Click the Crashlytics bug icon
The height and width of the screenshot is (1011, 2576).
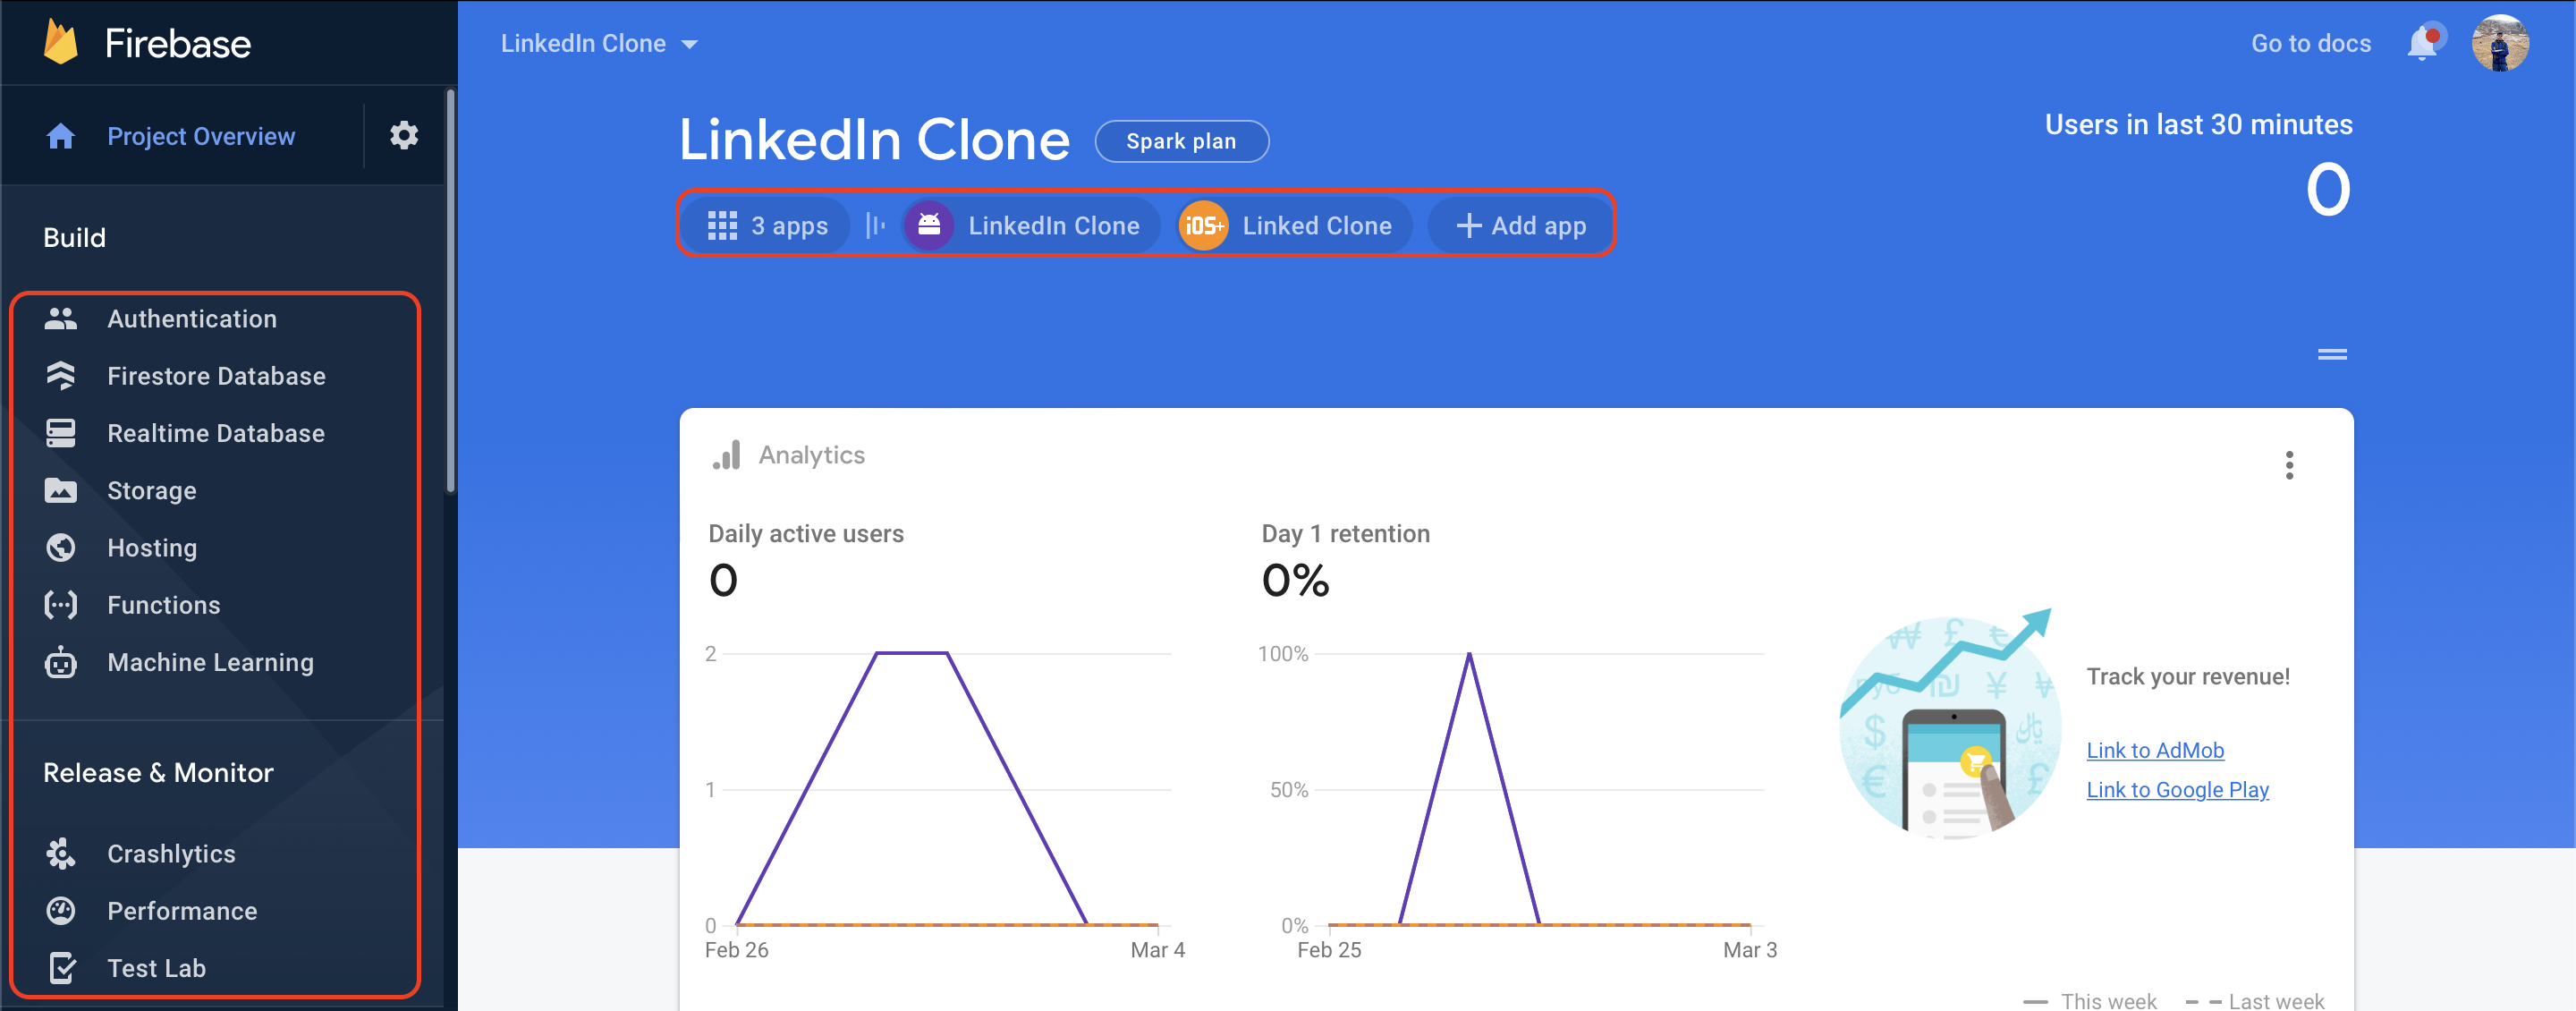(x=61, y=854)
